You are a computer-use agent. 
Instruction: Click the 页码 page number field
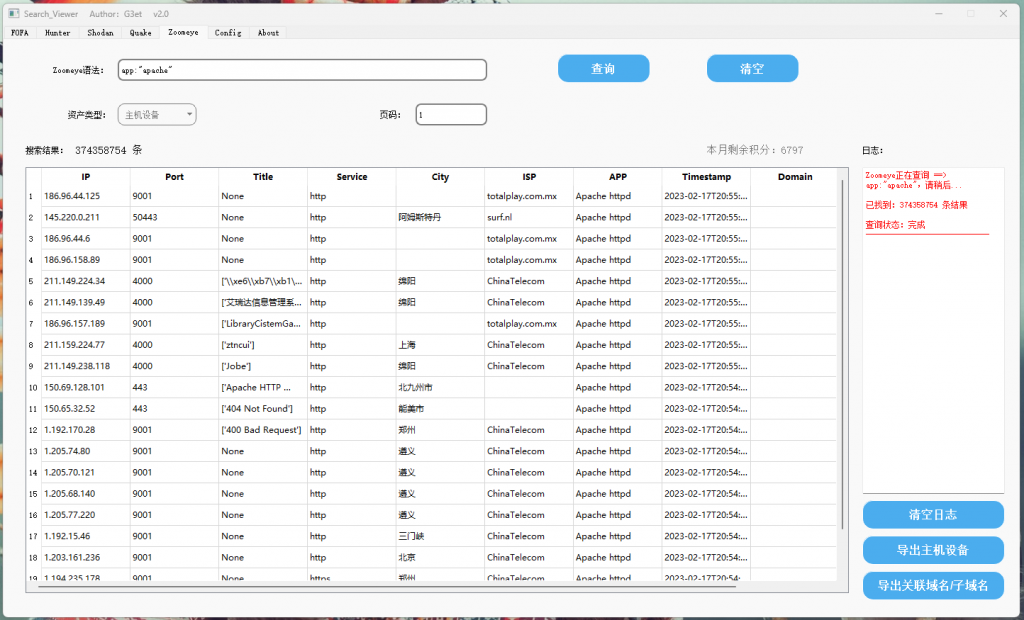click(x=451, y=114)
